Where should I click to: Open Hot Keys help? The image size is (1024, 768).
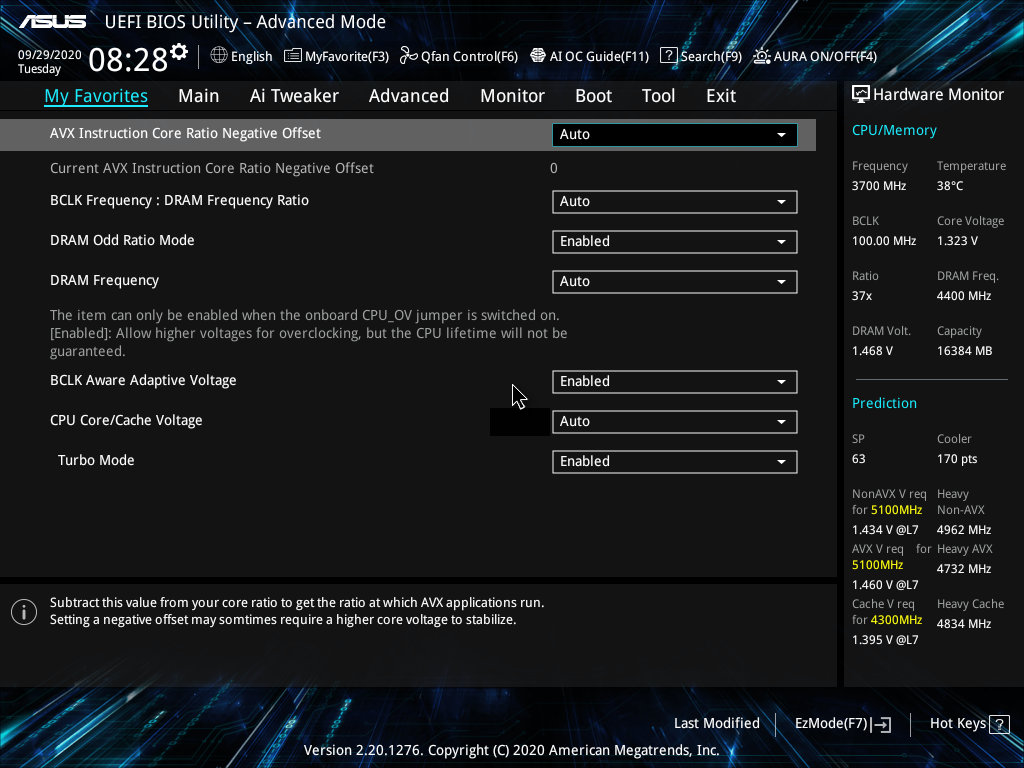point(969,724)
